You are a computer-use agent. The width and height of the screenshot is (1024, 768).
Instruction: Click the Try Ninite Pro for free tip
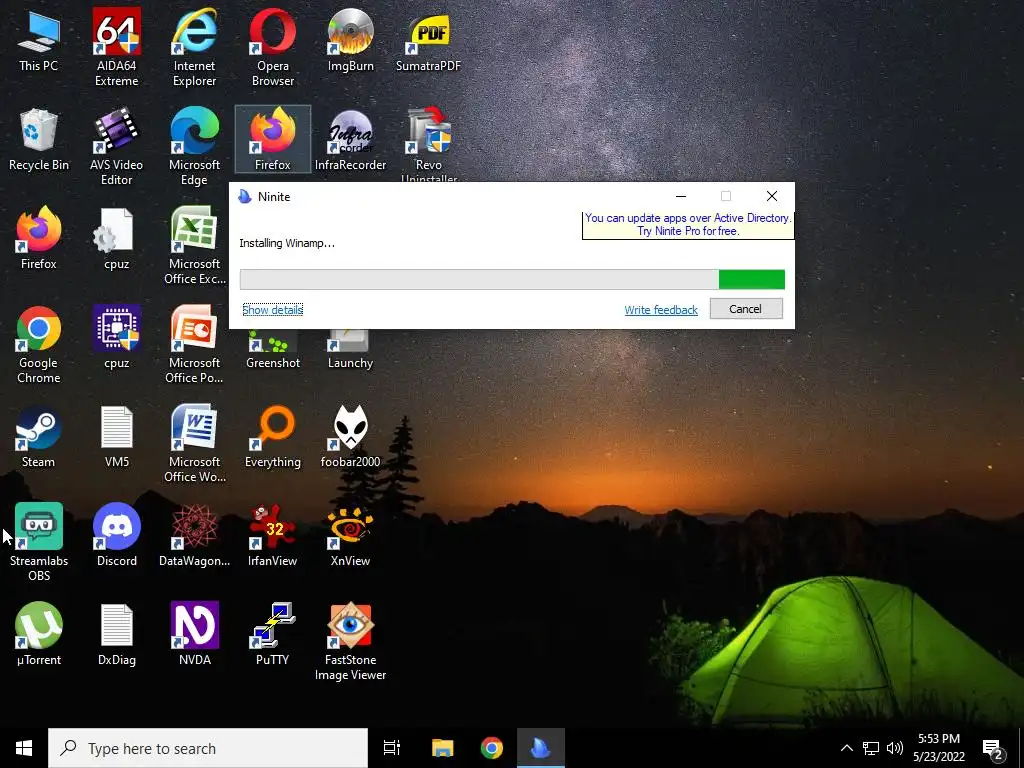pyautogui.click(x=688, y=225)
